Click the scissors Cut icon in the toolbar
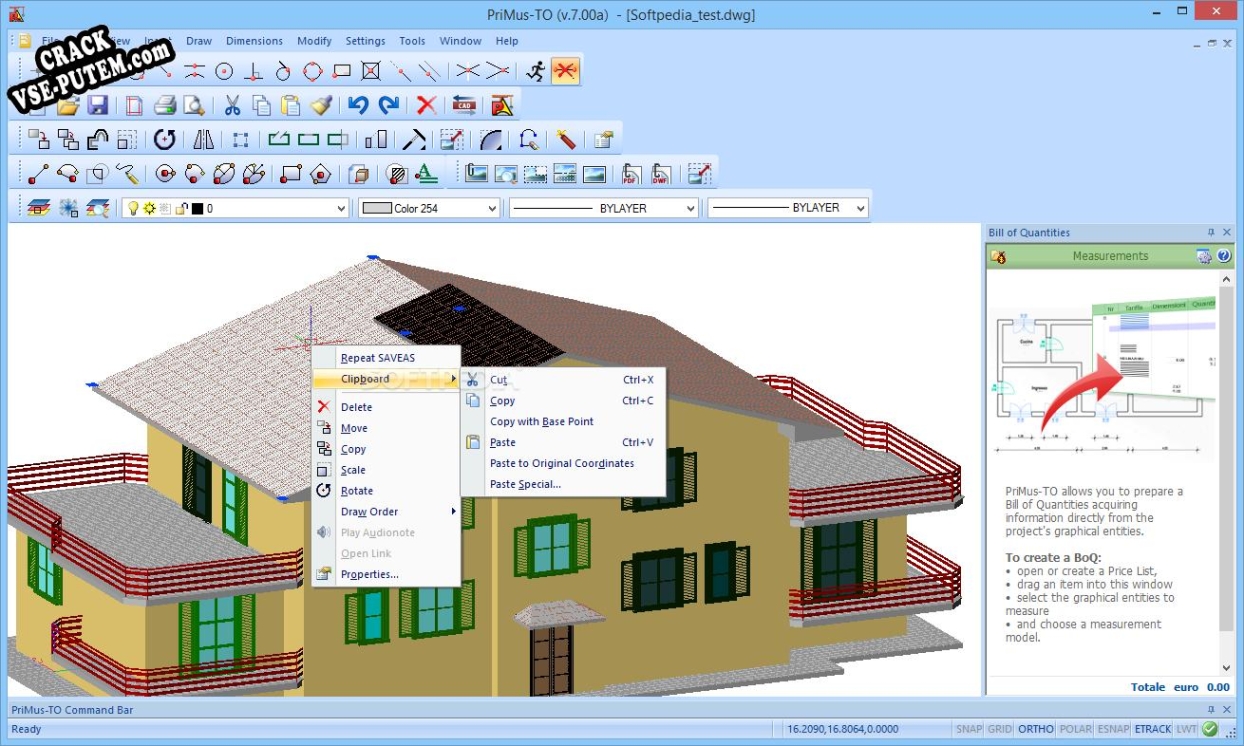 click(232, 105)
